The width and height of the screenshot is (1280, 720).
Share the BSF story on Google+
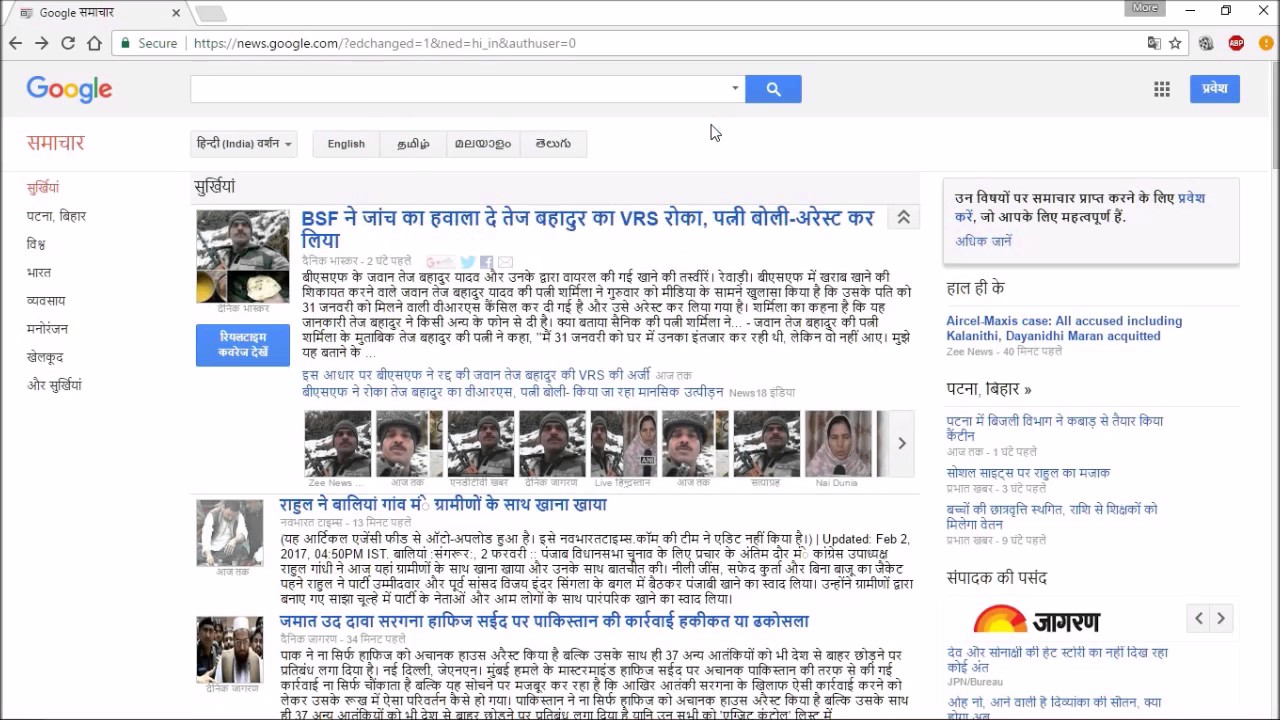click(x=440, y=262)
